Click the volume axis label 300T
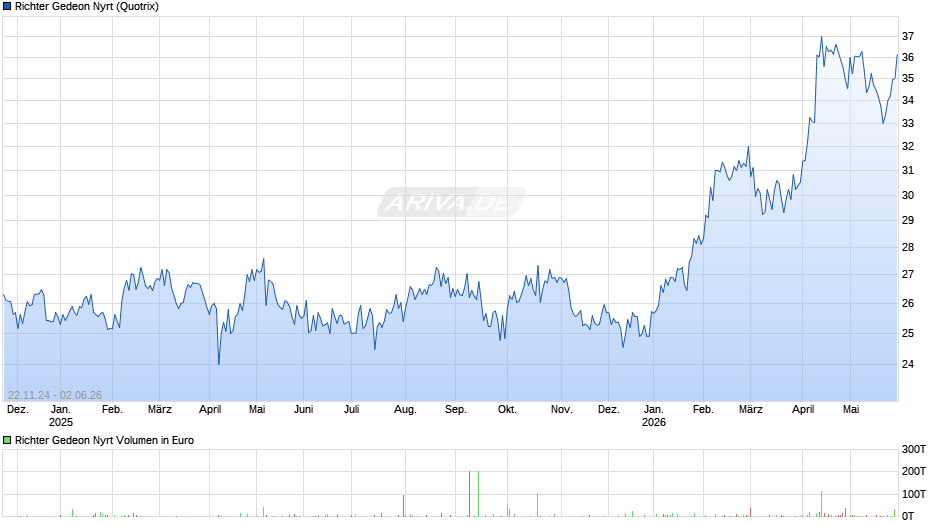This screenshot has height=526, width=940. 914,449
